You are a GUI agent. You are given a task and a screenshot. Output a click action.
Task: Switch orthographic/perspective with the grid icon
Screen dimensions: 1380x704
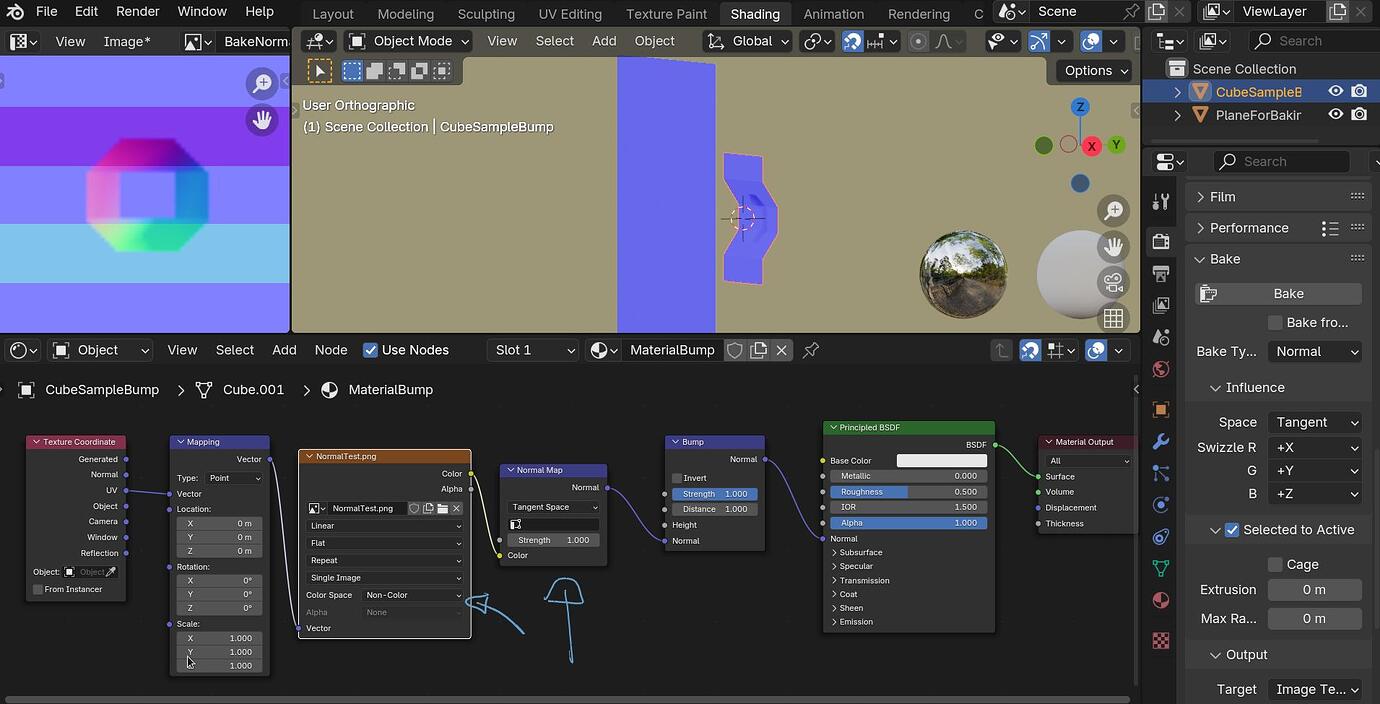click(1113, 318)
